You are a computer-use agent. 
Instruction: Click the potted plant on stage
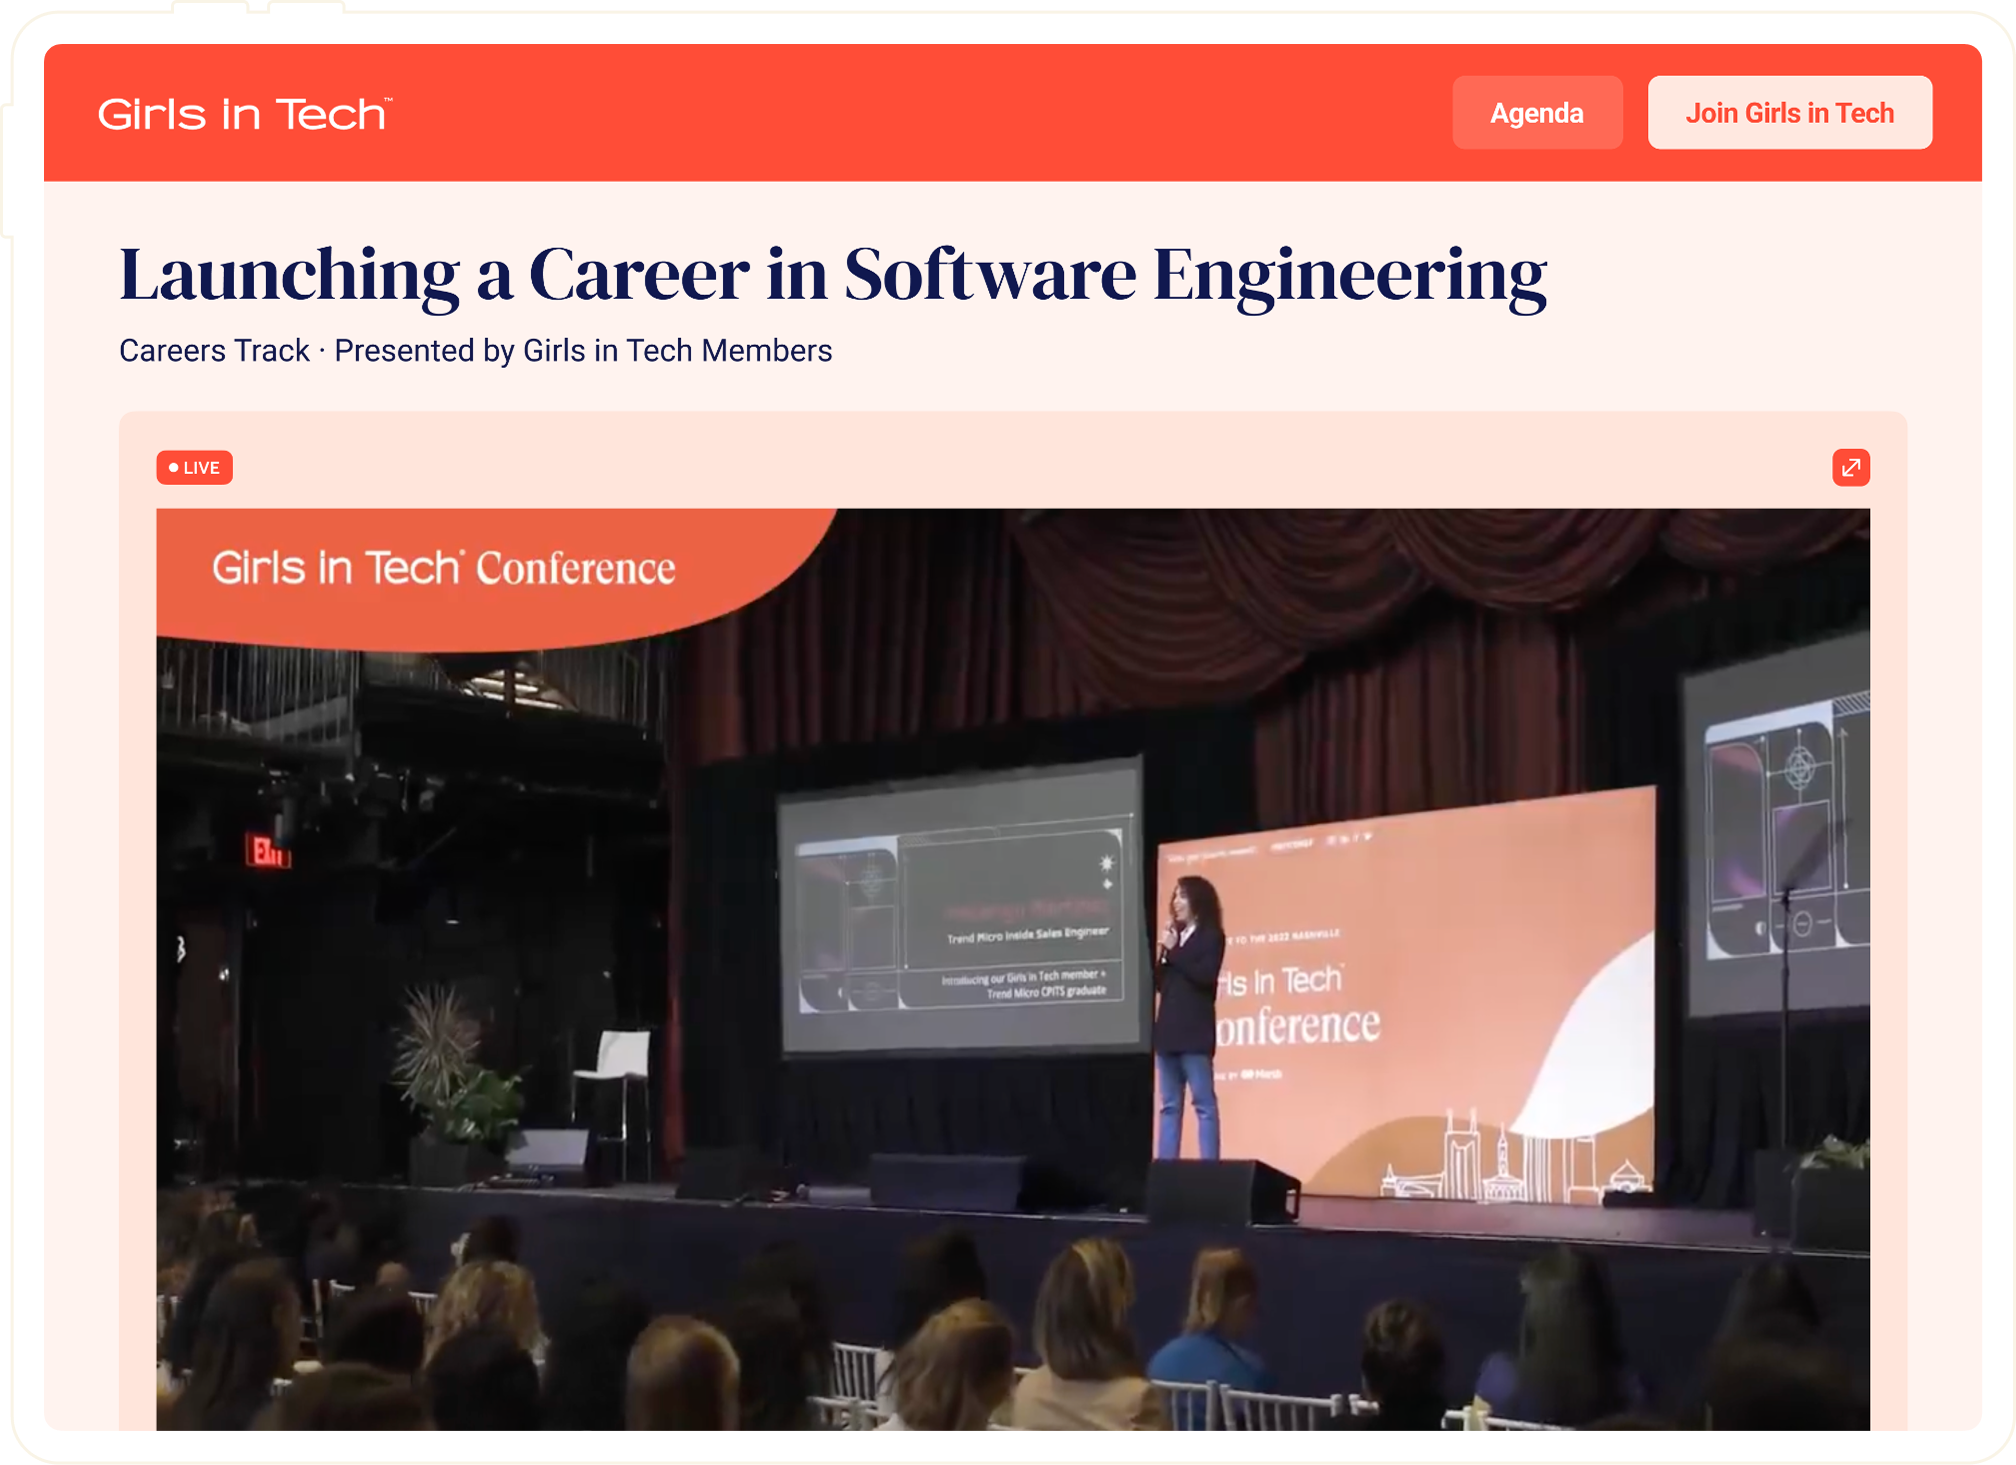455,1075
